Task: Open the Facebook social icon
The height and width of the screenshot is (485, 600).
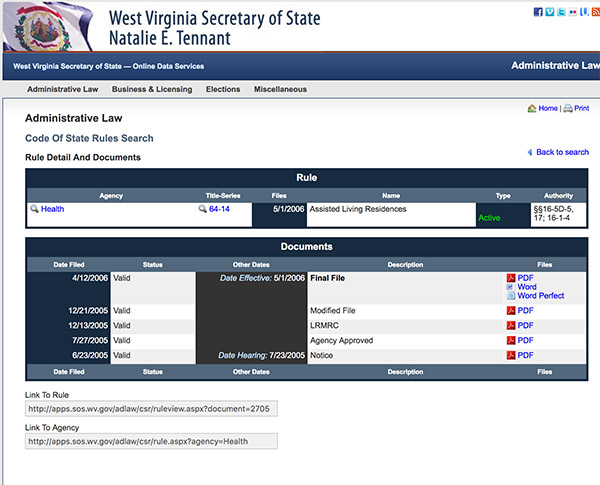Action: coord(538,12)
